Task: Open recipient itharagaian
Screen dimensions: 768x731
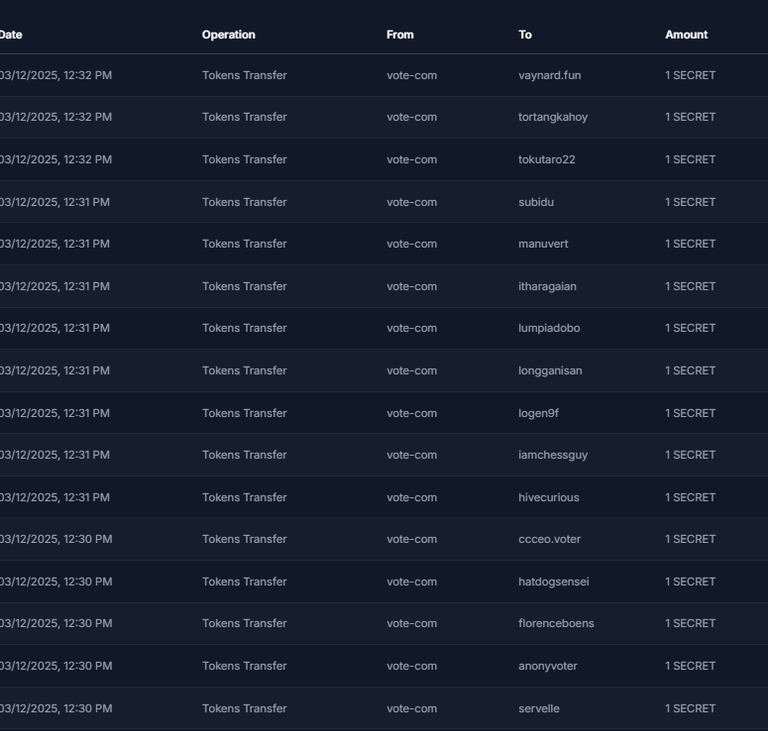Action: (x=547, y=287)
